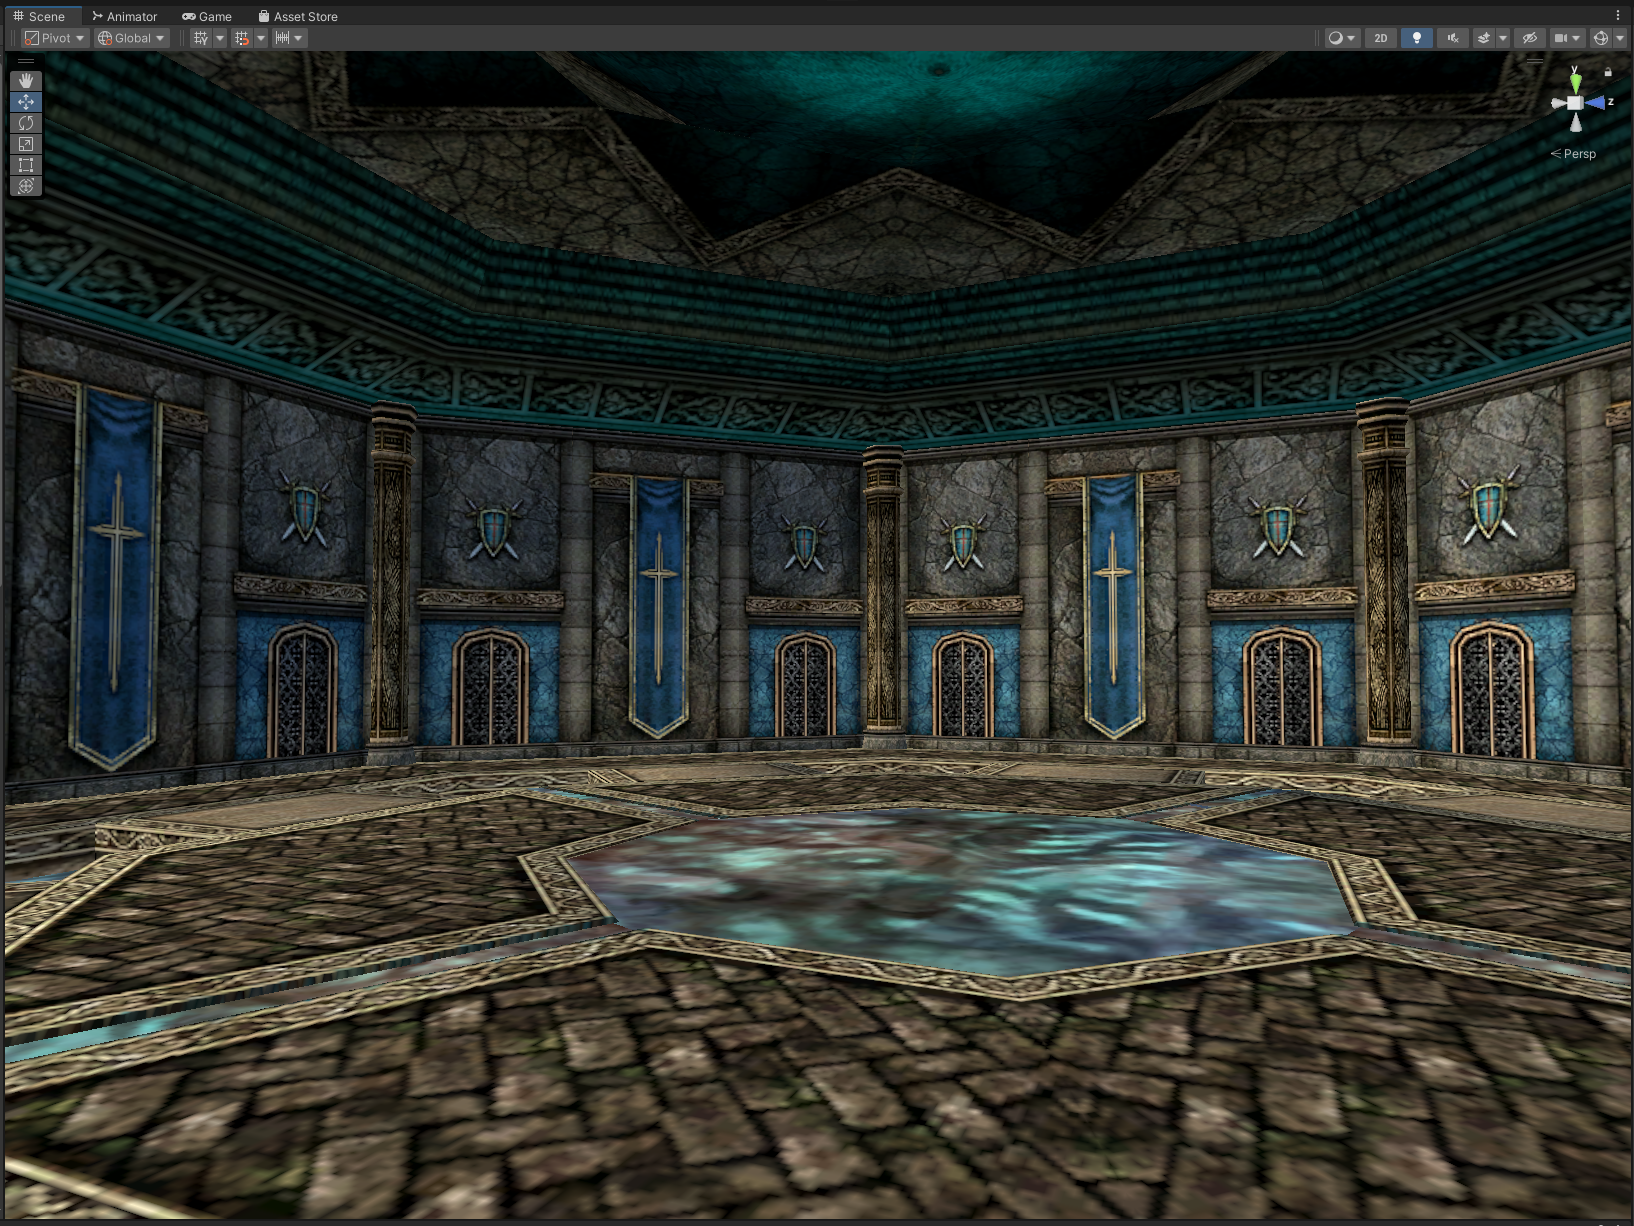1634x1226 pixels.
Task: Click the blue Z axis cone
Action: click(1596, 103)
